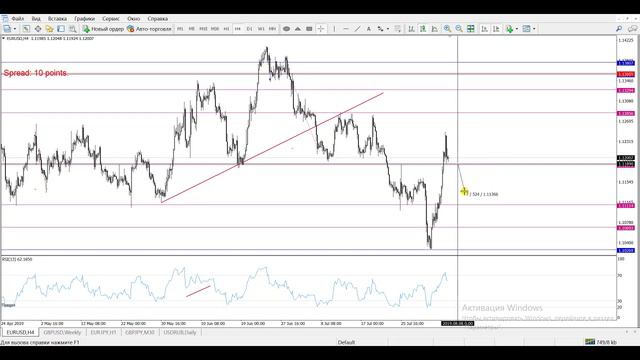The width and height of the screenshot is (640, 360).
Task: Toggle the Авто-торговля button
Action: point(149,29)
